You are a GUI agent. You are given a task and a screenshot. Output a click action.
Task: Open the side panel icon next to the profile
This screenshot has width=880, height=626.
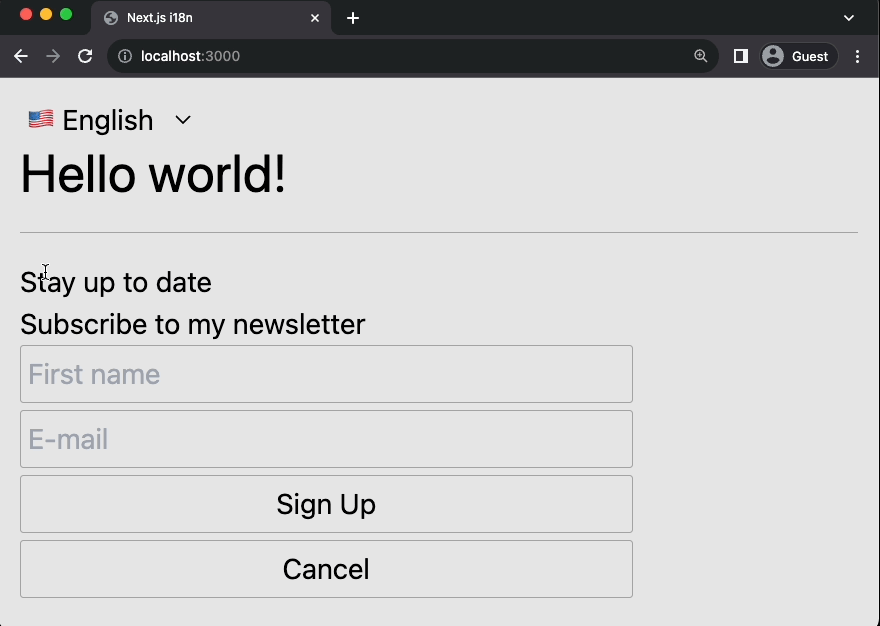coord(740,56)
